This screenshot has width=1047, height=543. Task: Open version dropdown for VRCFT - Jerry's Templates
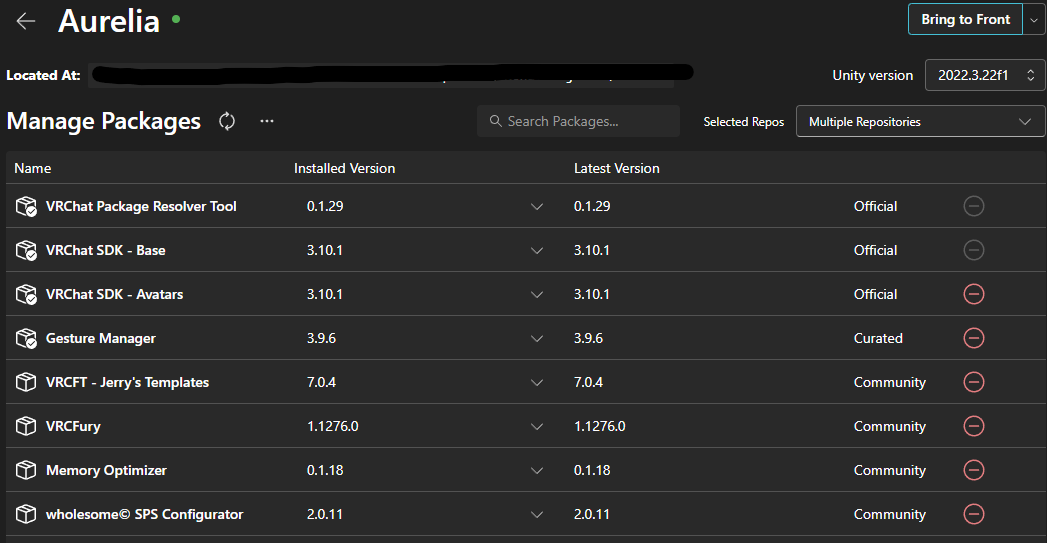pos(537,383)
